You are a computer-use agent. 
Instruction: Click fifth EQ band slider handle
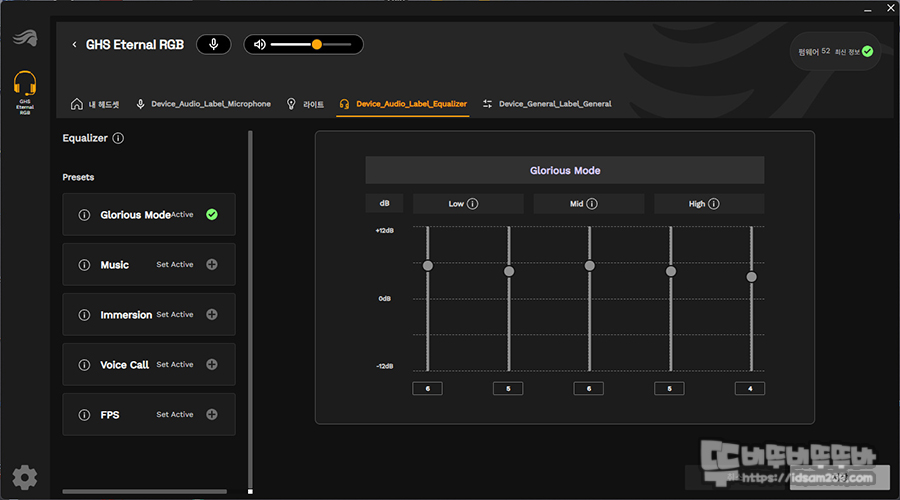(x=751, y=277)
